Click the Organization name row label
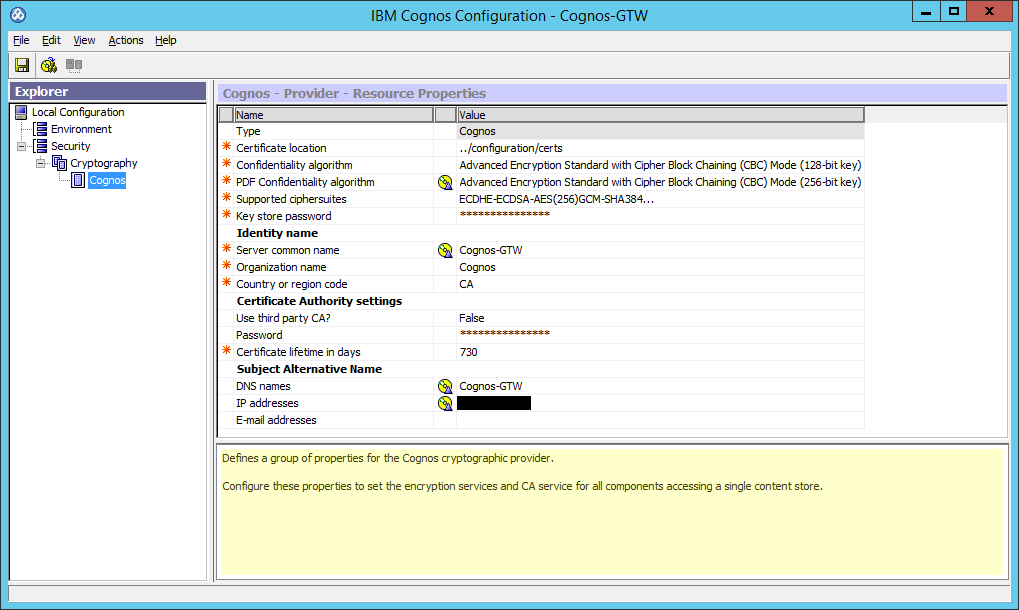Viewport: 1019px width, 610px height. pyautogui.click(x=281, y=267)
